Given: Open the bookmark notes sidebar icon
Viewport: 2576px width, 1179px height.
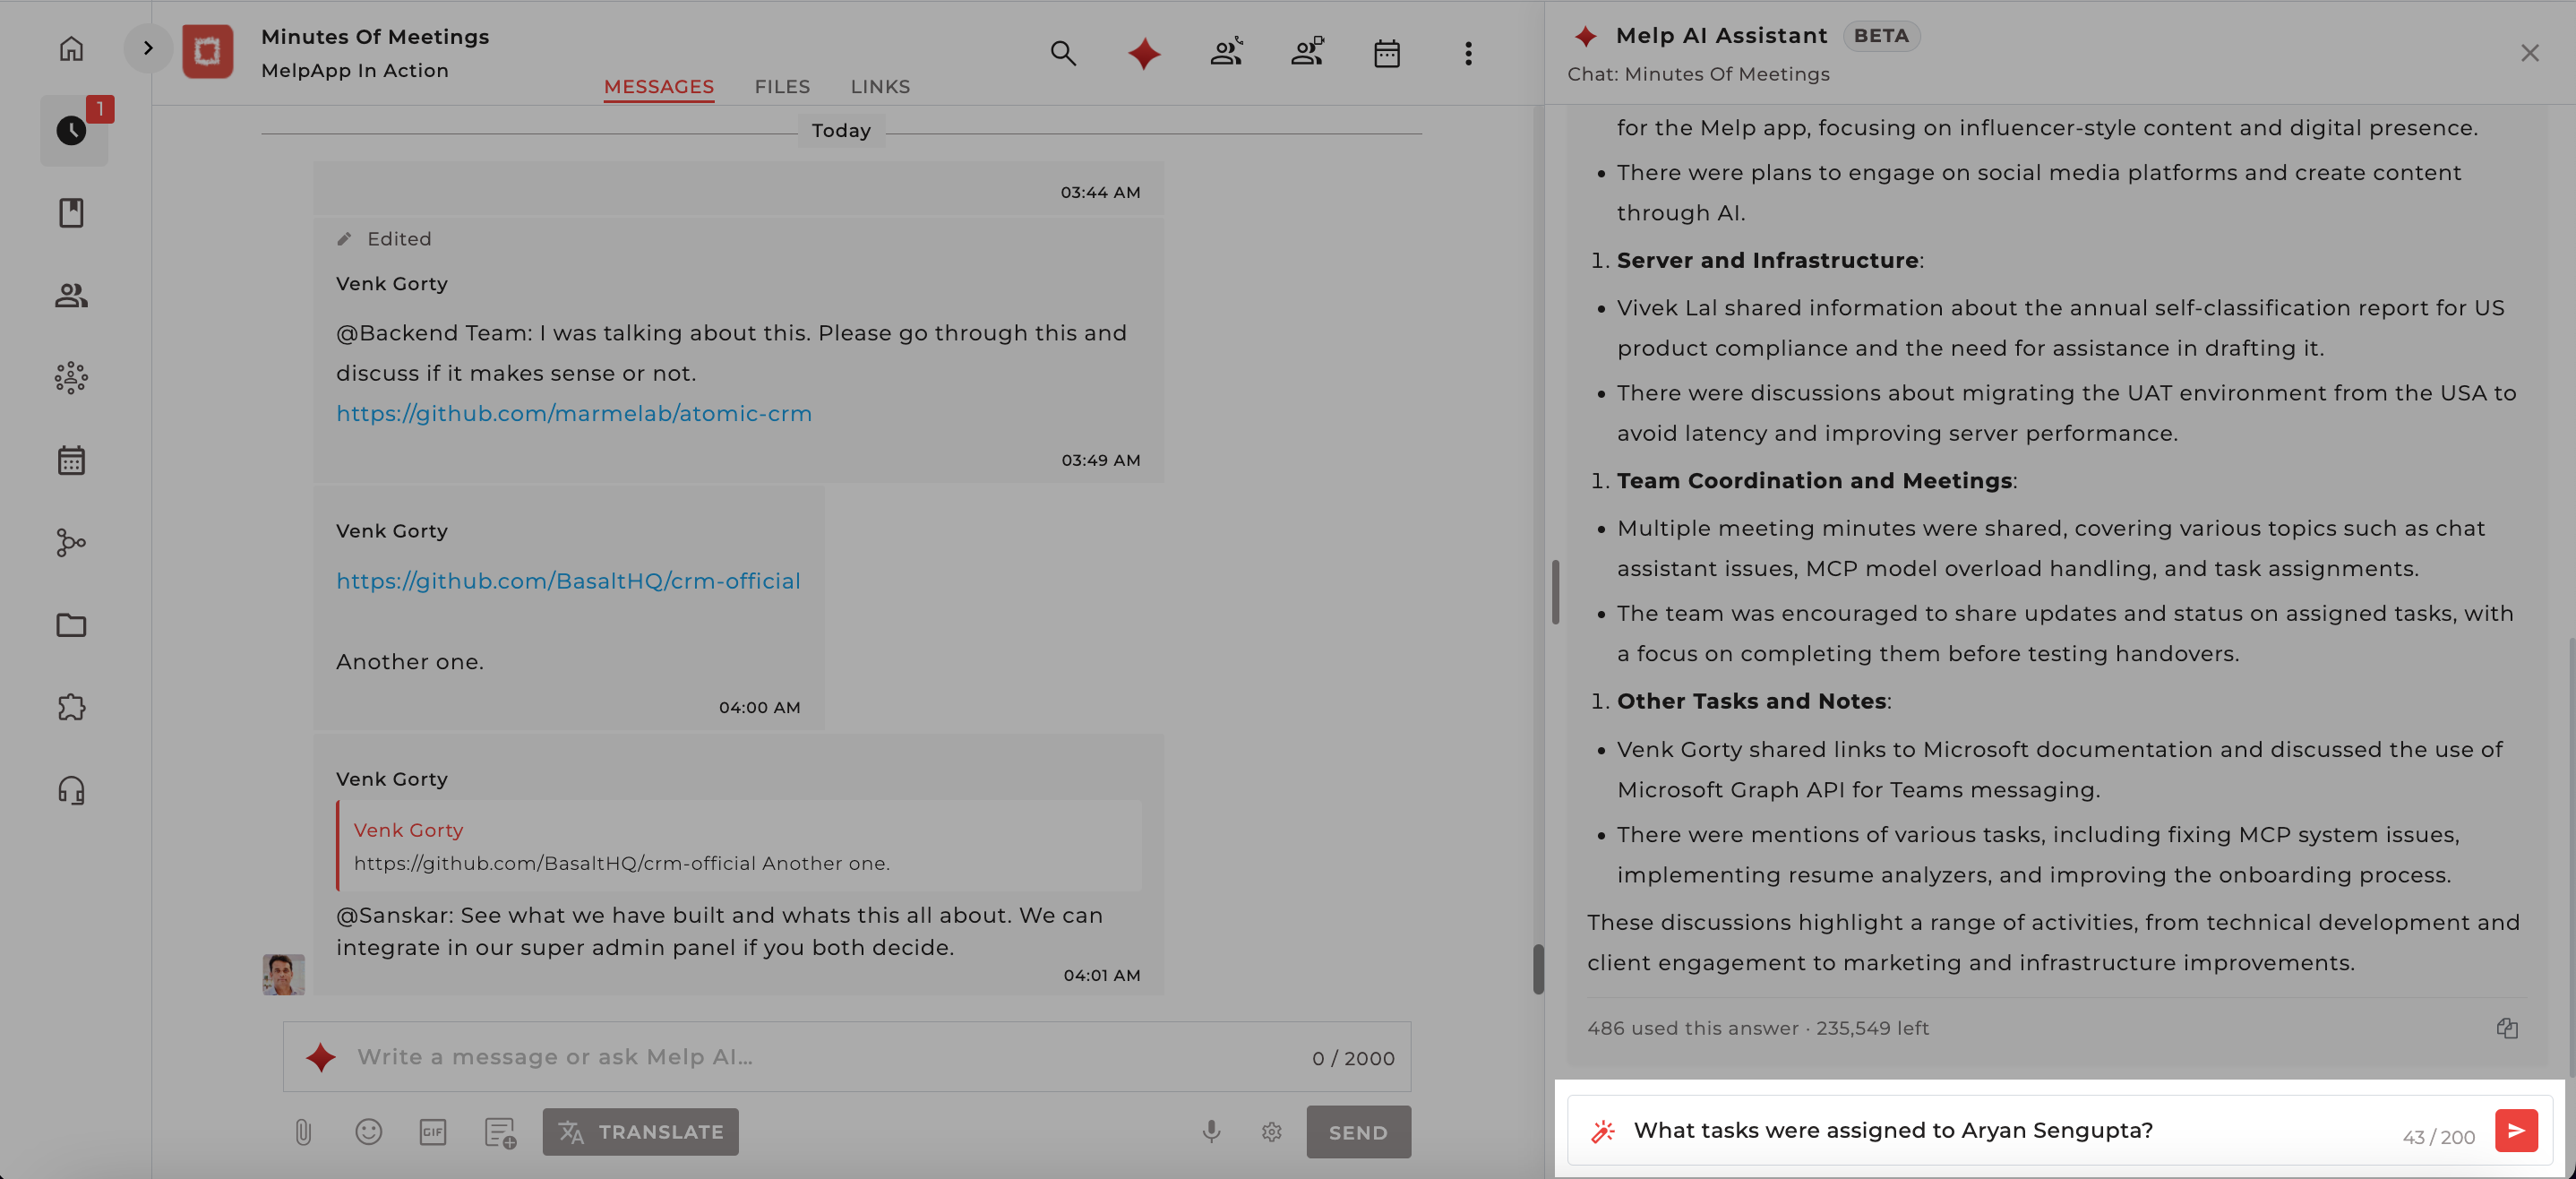Looking at the screenshot, I should coord(71,213).
